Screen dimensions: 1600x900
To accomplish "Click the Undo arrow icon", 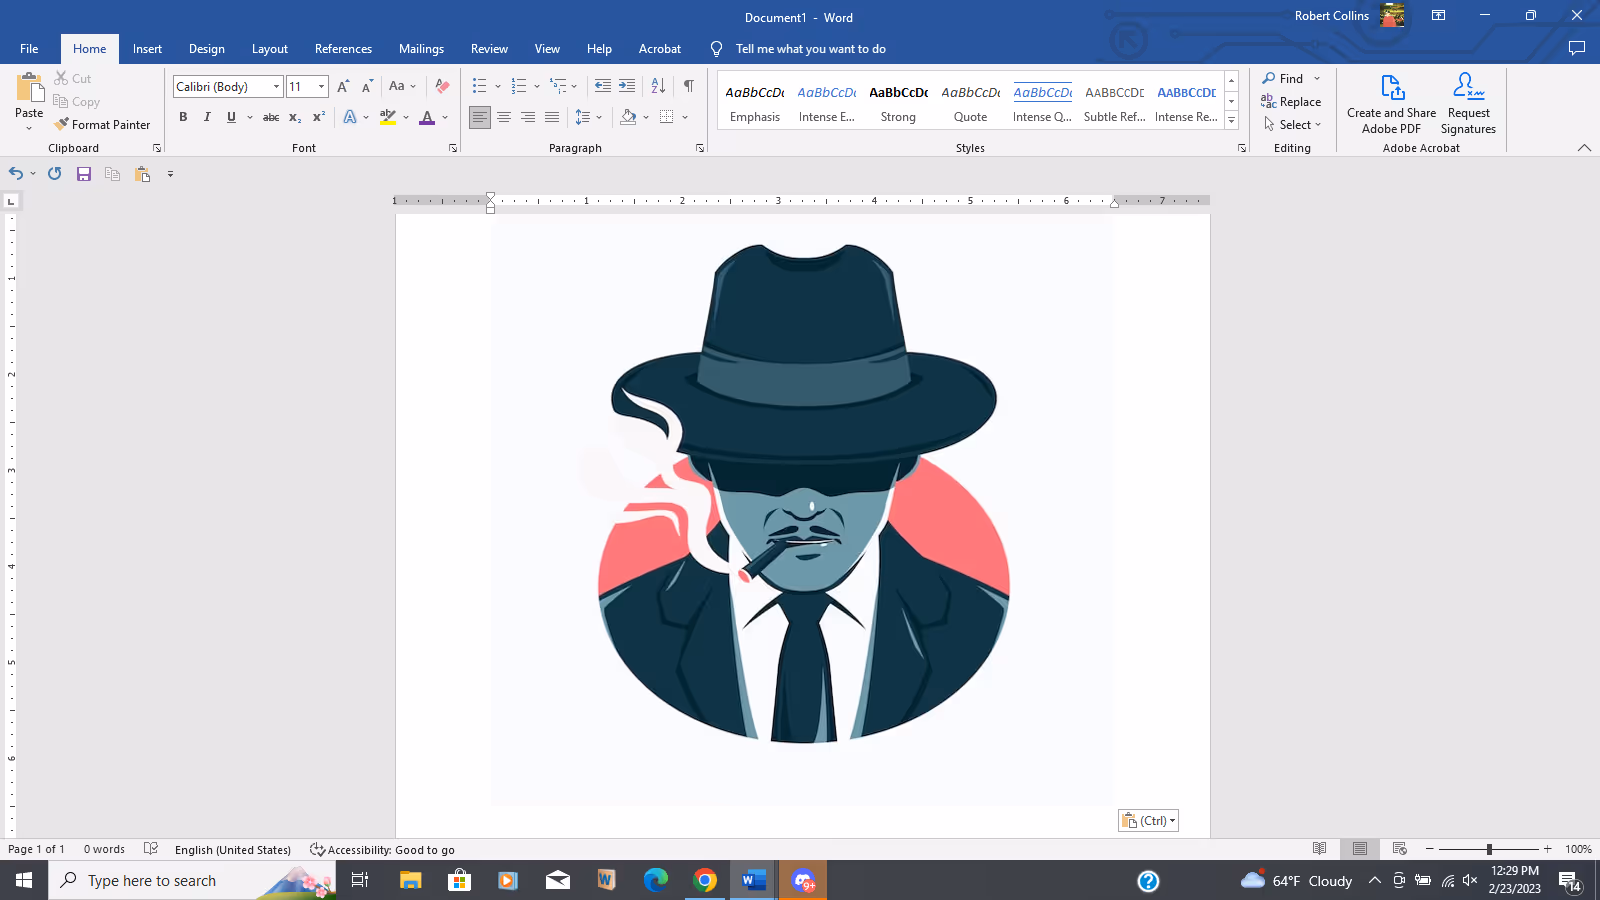I will (16, 174).
